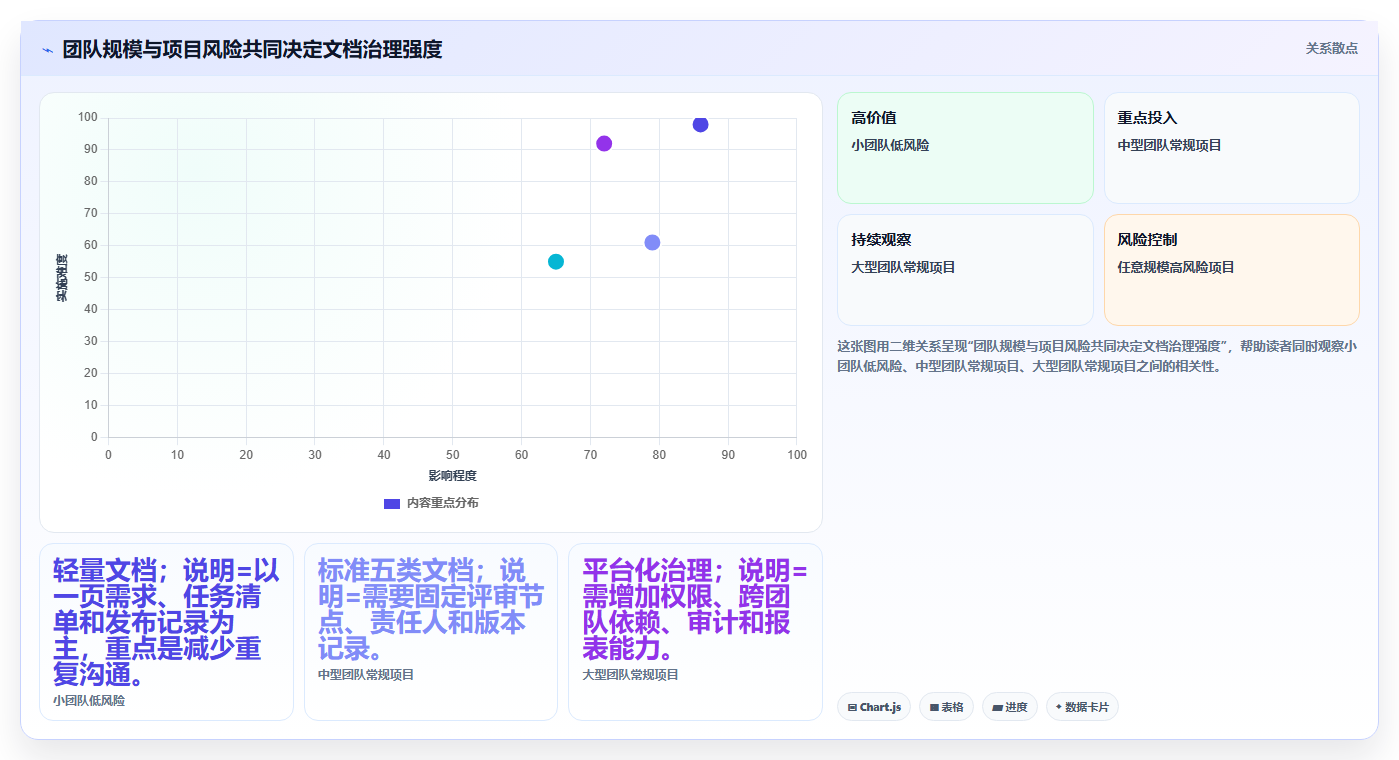Select the 轻量文档 summary card
Viewport: 1399px width, 760px height.
coord(166,632)
